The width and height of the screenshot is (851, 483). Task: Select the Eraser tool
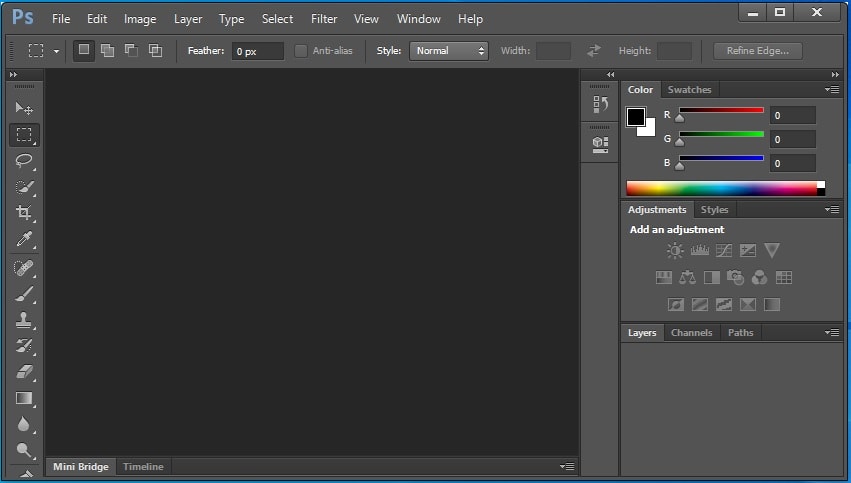point(24,372)
